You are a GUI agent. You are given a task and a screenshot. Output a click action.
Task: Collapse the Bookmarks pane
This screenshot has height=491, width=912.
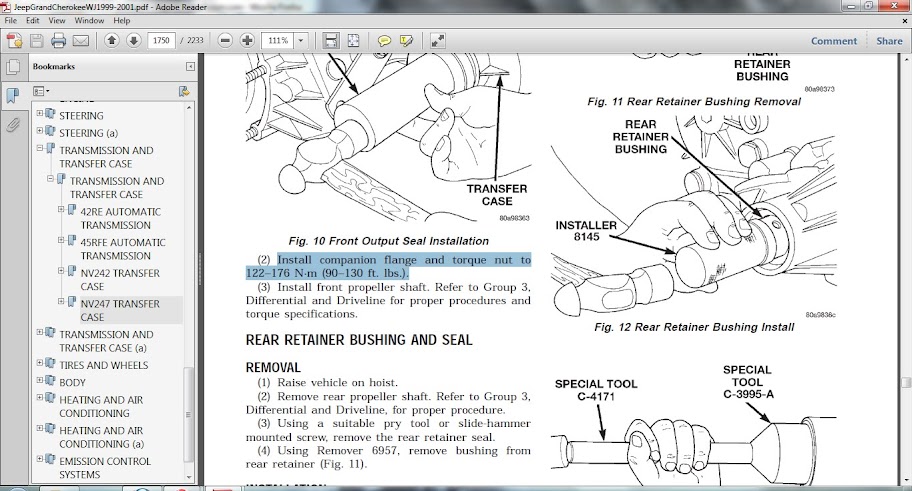[x=190, y=66]
